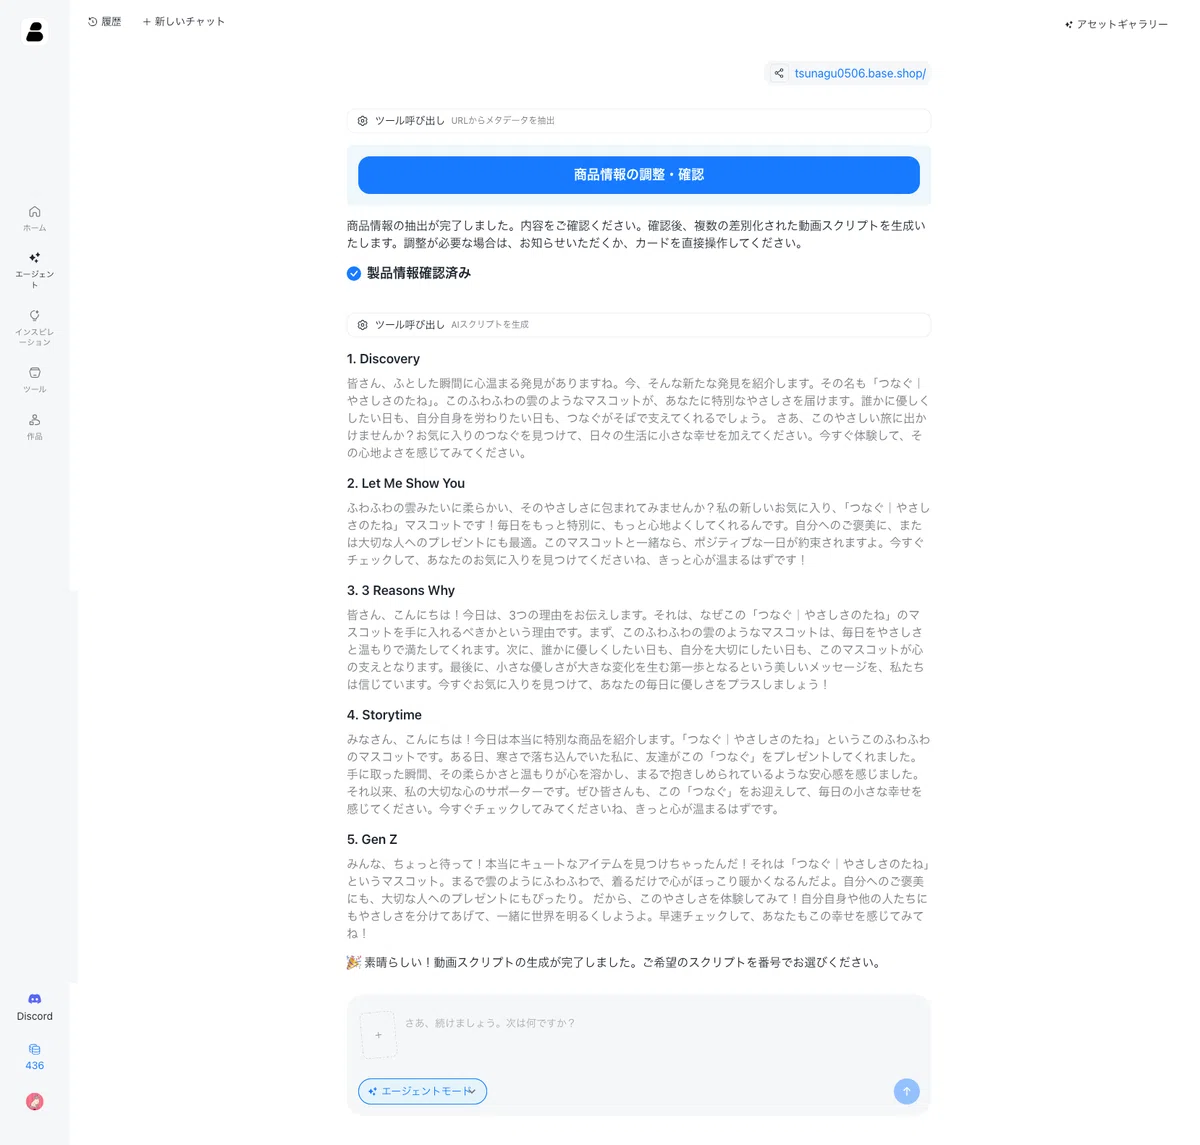Screen dimensions: 1200x1145
Task: Click gear icon on metadata tool call
Action: coord(363,120)
